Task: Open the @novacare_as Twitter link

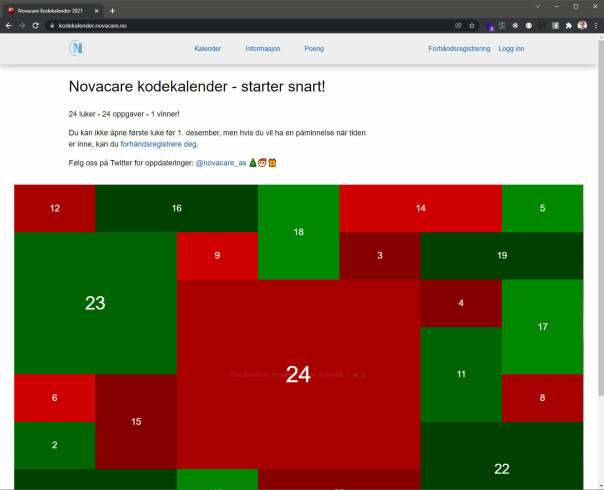Action: (x=221, y=163)
